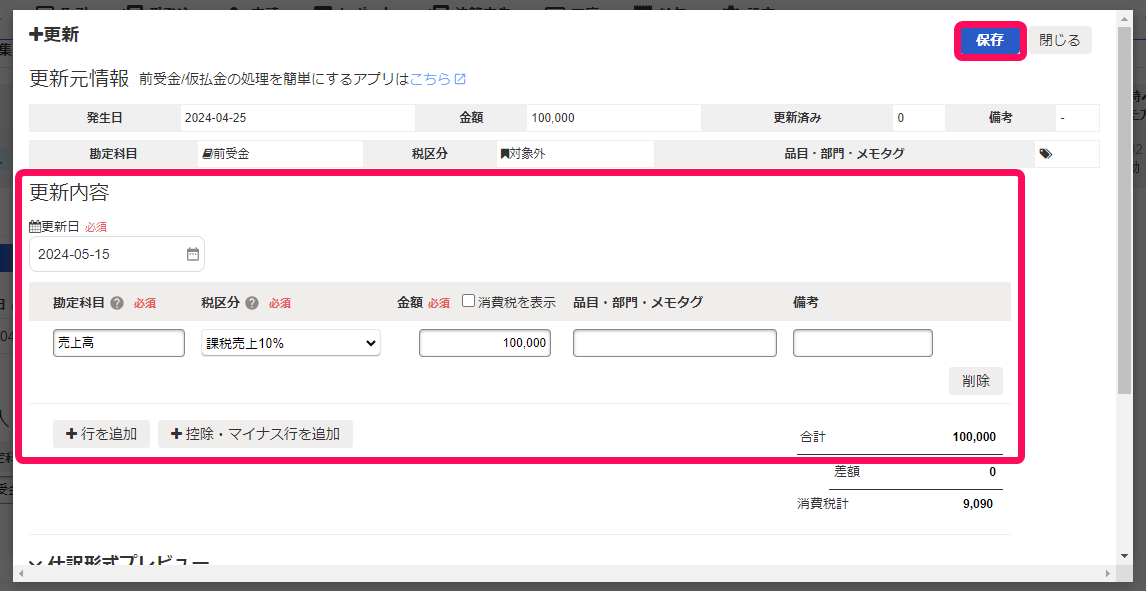Enable the 消費税を表示 checkbox
The width and height of the screenshot is (1146, 591).
[468, 301]
